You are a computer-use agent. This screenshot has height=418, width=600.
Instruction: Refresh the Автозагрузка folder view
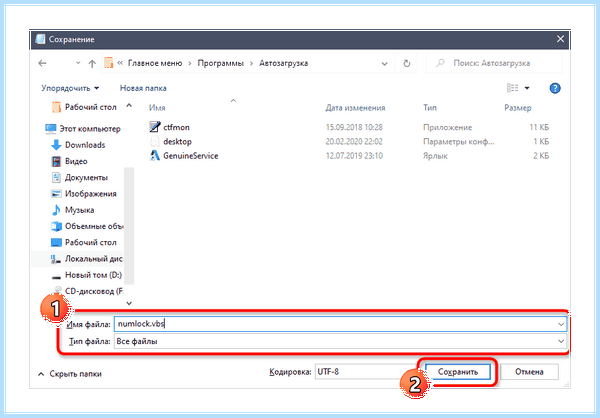click(x=407, y=63)
